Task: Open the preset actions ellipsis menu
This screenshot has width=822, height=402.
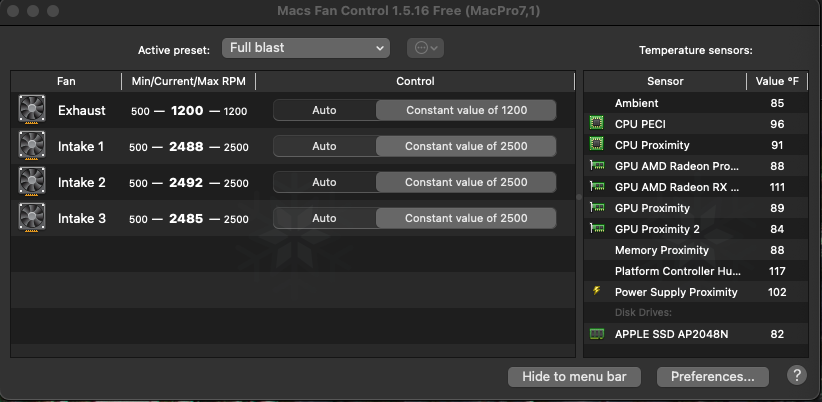Action: [425, 48]
